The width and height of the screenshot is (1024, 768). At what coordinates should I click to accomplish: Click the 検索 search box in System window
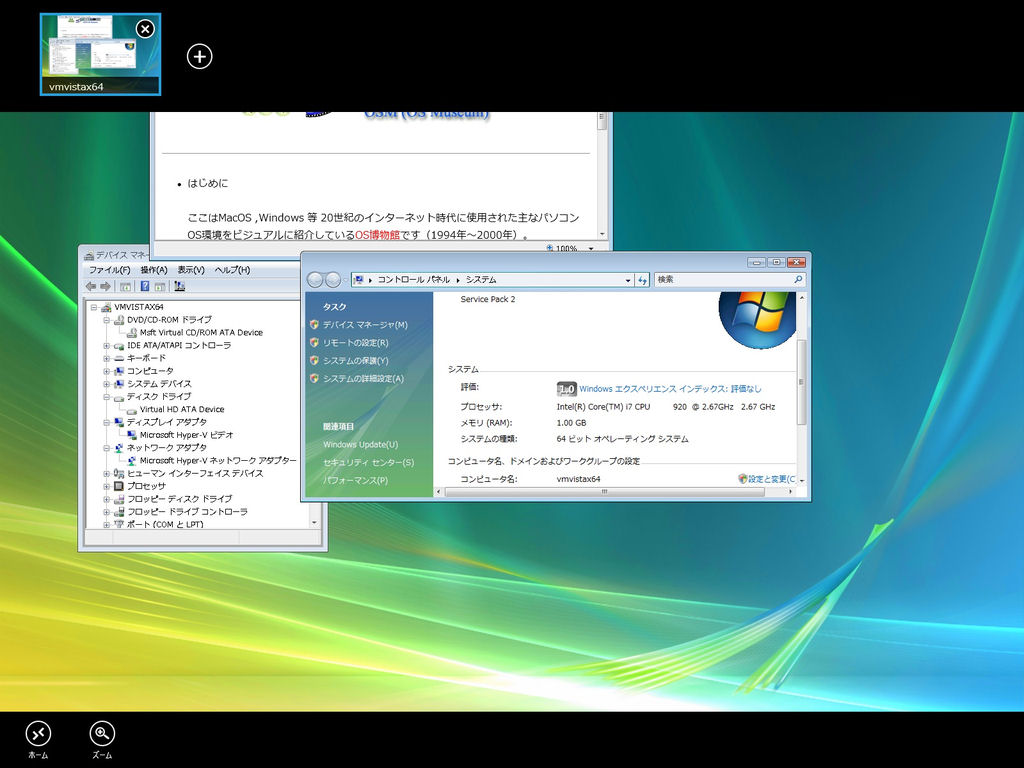(x=729, y=280)
